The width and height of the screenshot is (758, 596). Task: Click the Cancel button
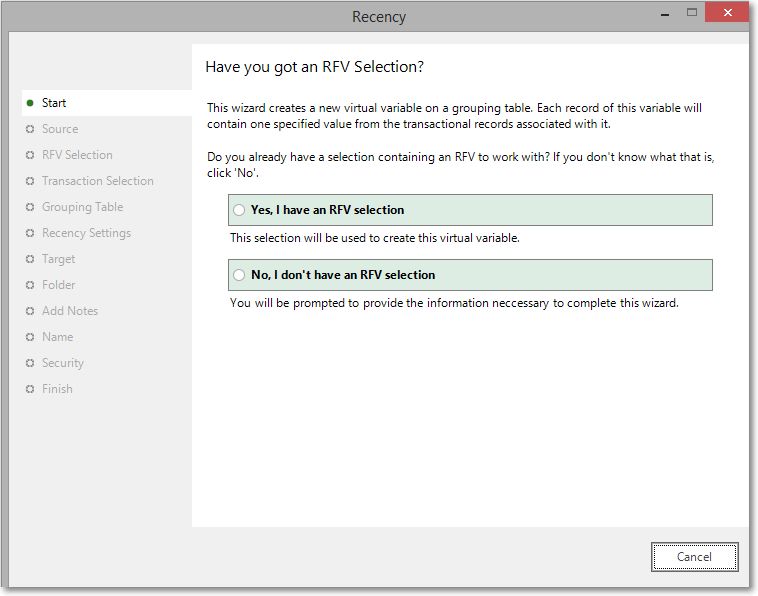694,557
